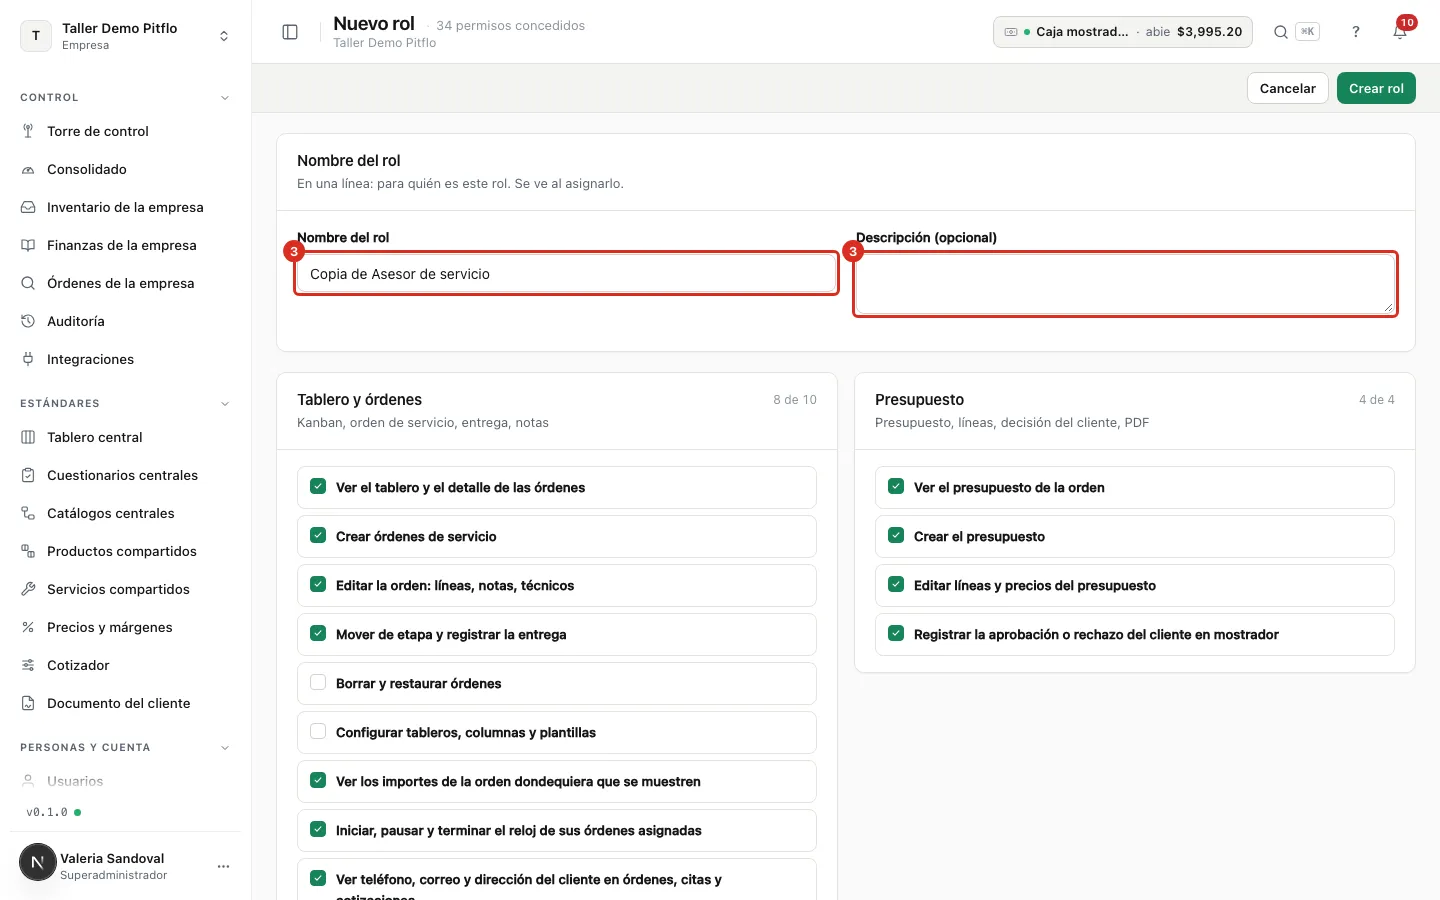This screenshot has width=1440, height=900.
Task: Collapse the ESTÁNDARES sidebar section
Action: coord(225,404)
